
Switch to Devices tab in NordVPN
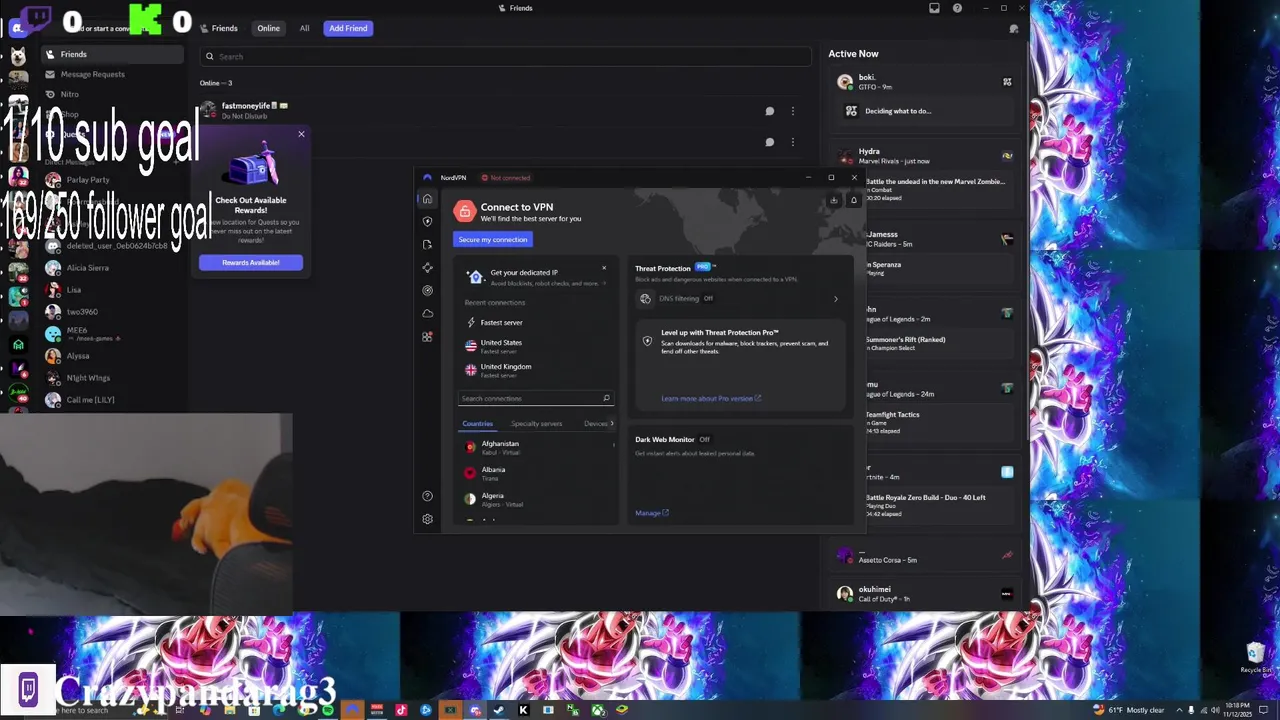tap(596, 424)
